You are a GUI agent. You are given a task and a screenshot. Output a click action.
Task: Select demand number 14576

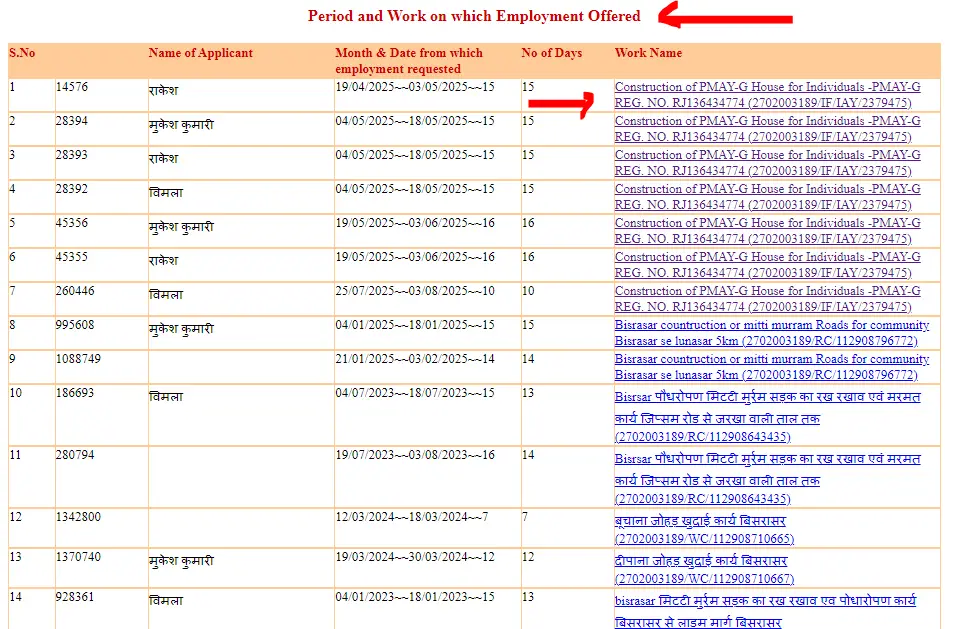(x=72, y=87)
